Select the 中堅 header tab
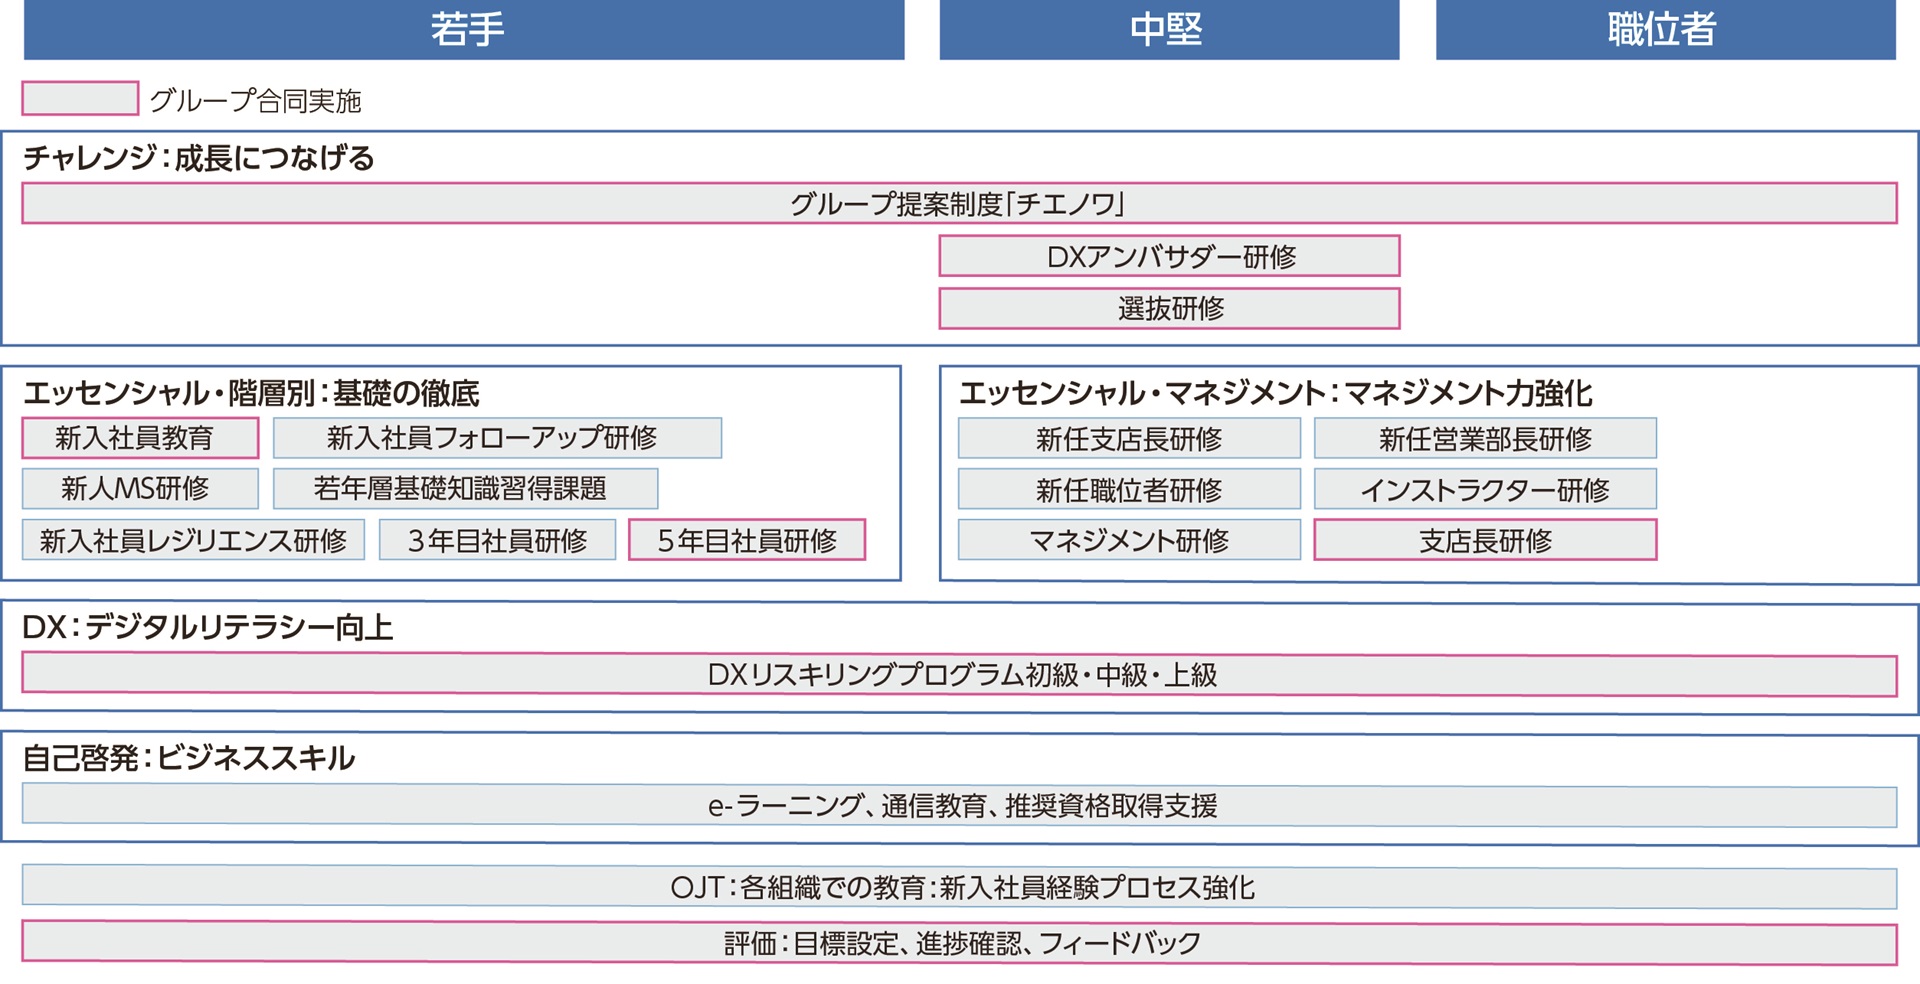Screen dimensions: 1920x984 point(1168,30)
